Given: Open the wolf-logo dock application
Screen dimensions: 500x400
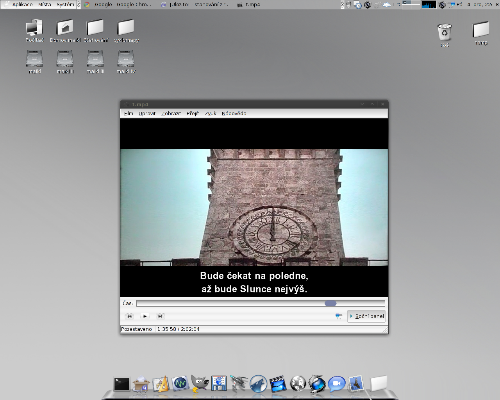Looking at the screenshot, I should [258, 383].
